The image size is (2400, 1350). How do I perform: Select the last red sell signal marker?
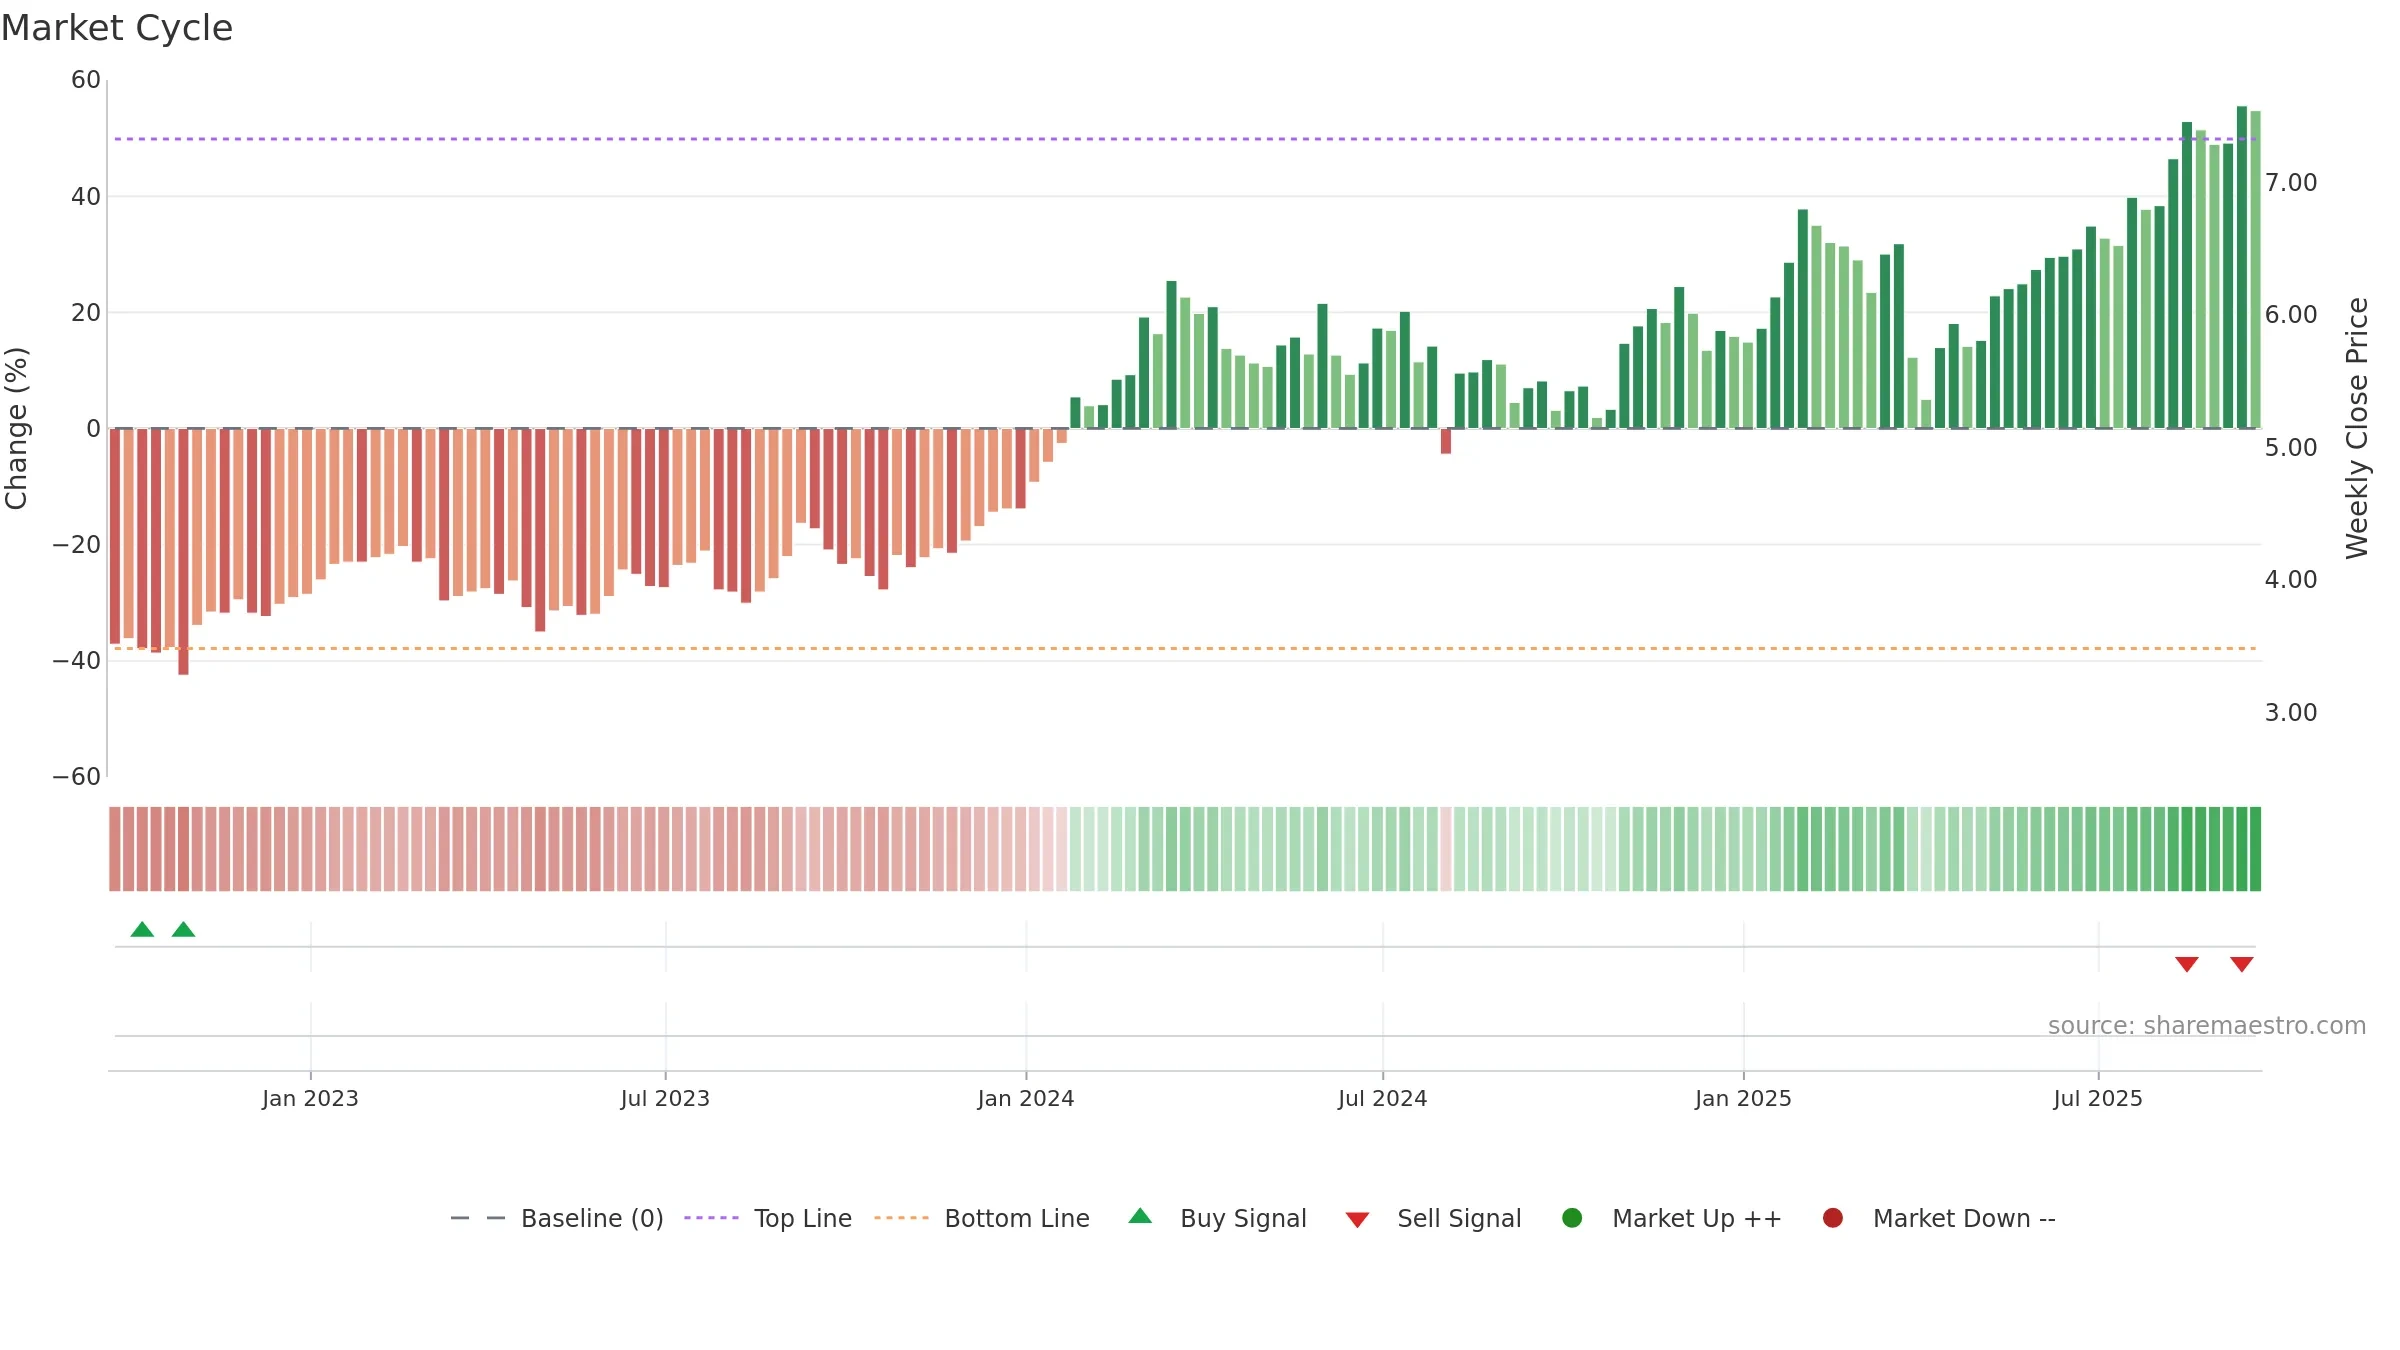(2242, 964)
